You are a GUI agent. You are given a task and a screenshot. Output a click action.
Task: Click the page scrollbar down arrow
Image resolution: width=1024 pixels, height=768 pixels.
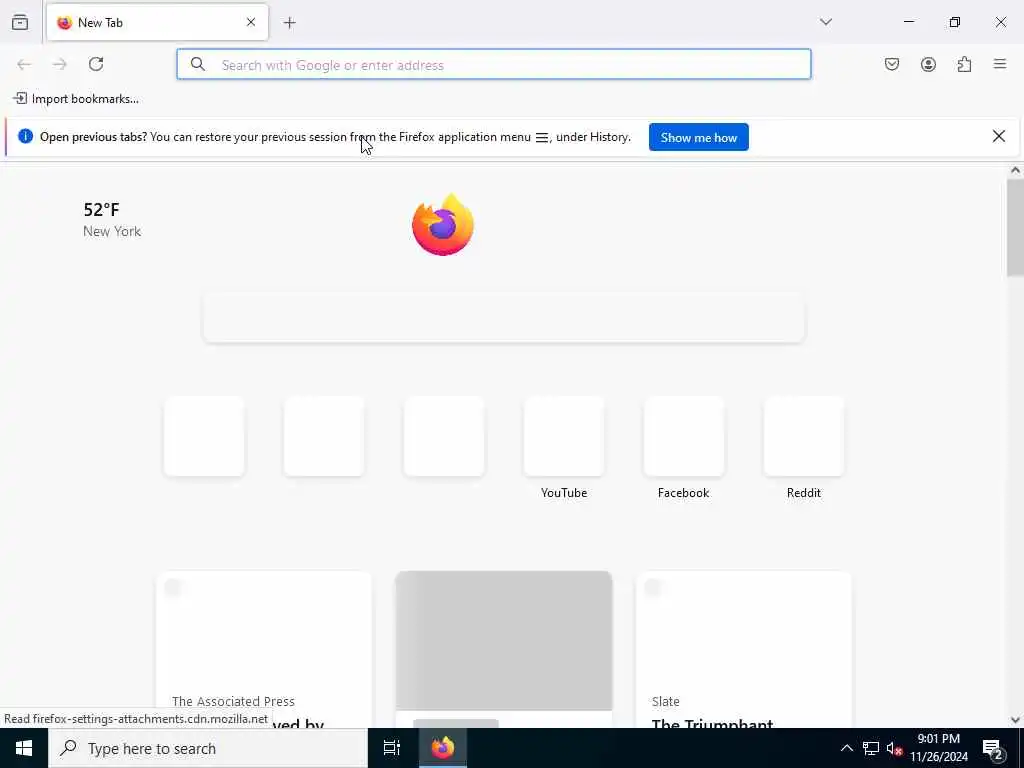click(x=1015, y=720)
